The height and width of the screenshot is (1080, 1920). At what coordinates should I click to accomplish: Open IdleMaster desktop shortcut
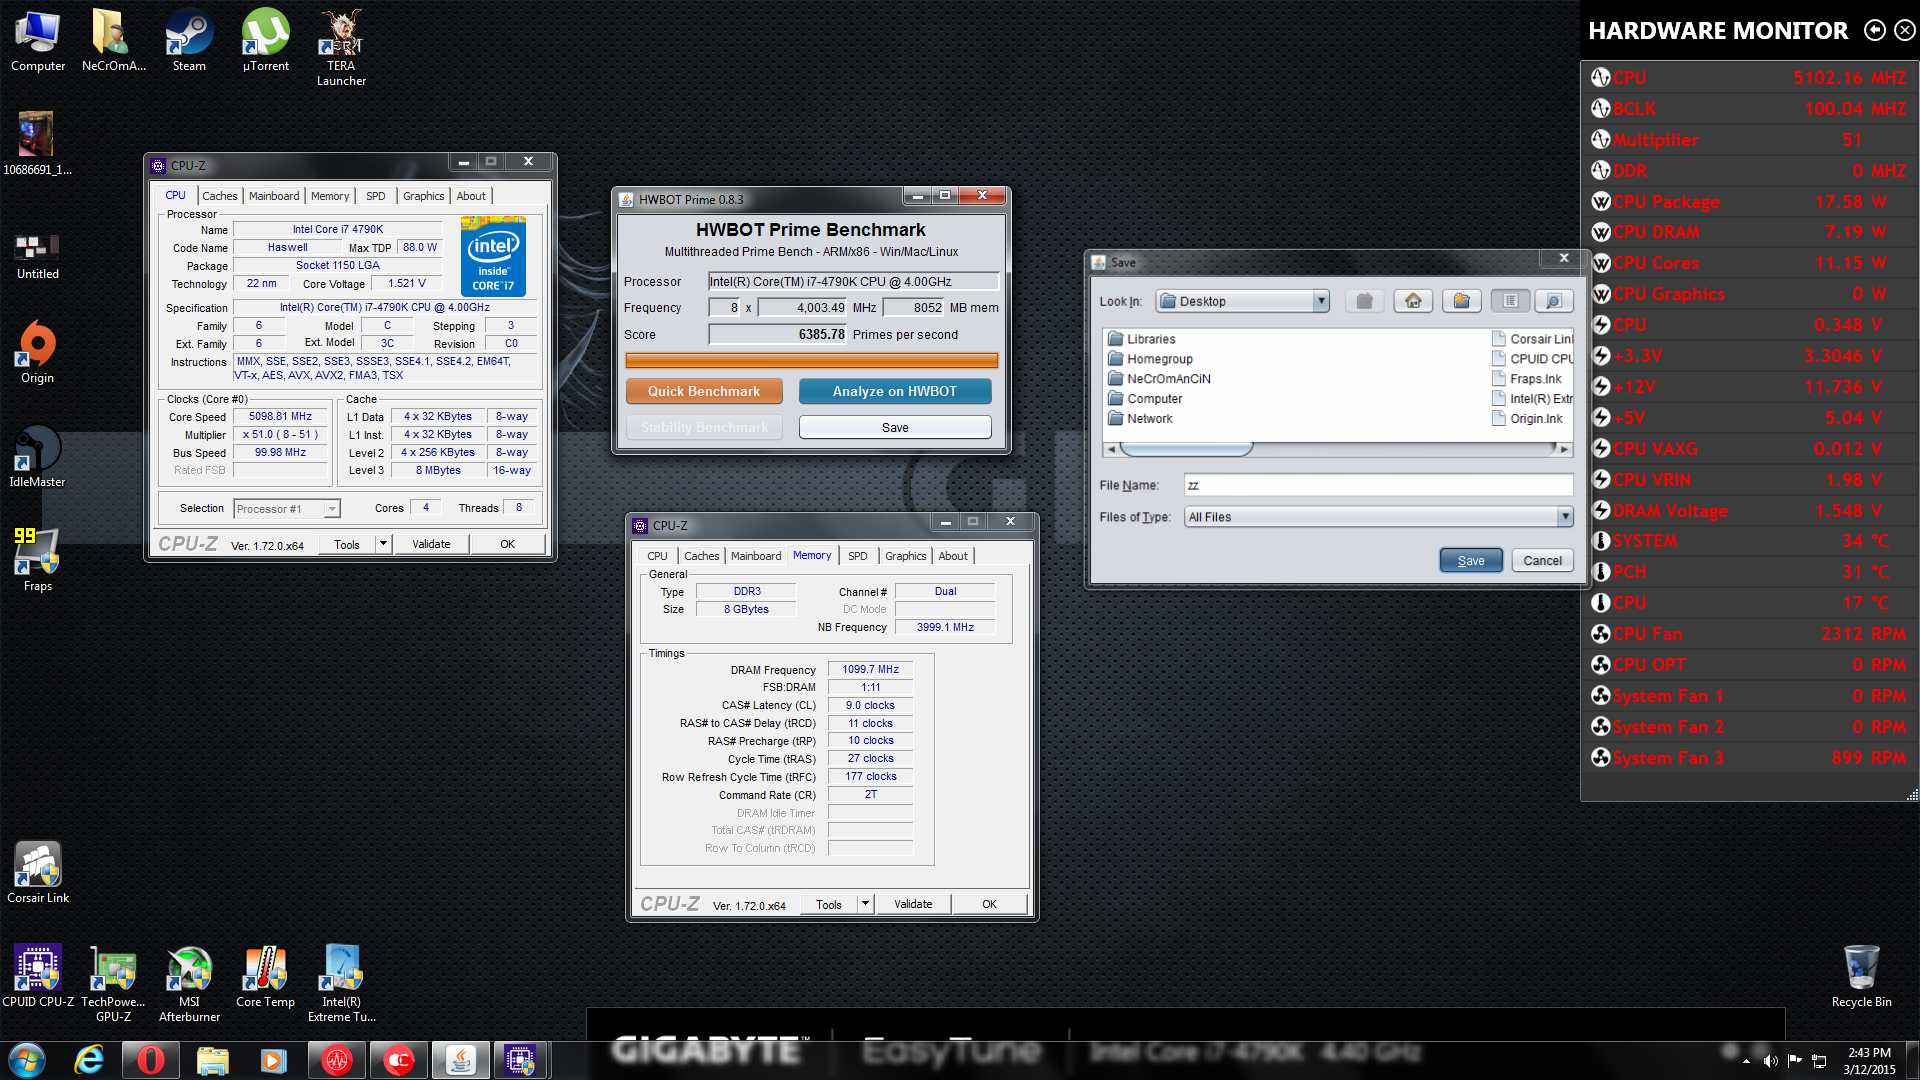click(x=37, y=456)
